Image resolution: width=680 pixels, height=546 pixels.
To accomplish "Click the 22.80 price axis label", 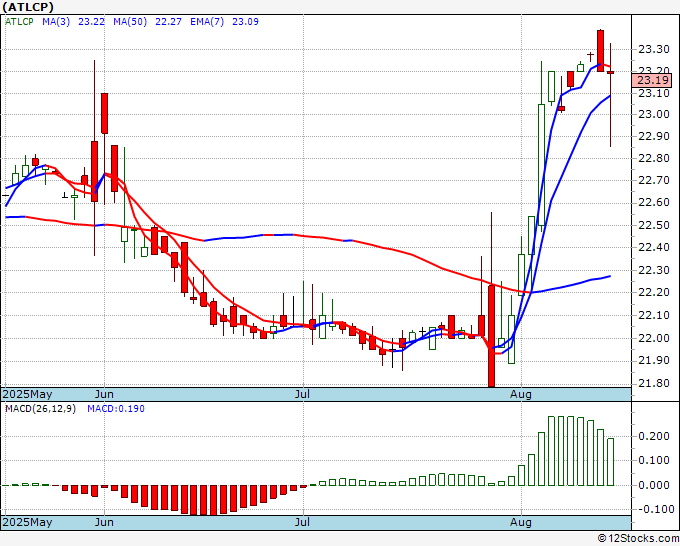I will tap(654, 158).
